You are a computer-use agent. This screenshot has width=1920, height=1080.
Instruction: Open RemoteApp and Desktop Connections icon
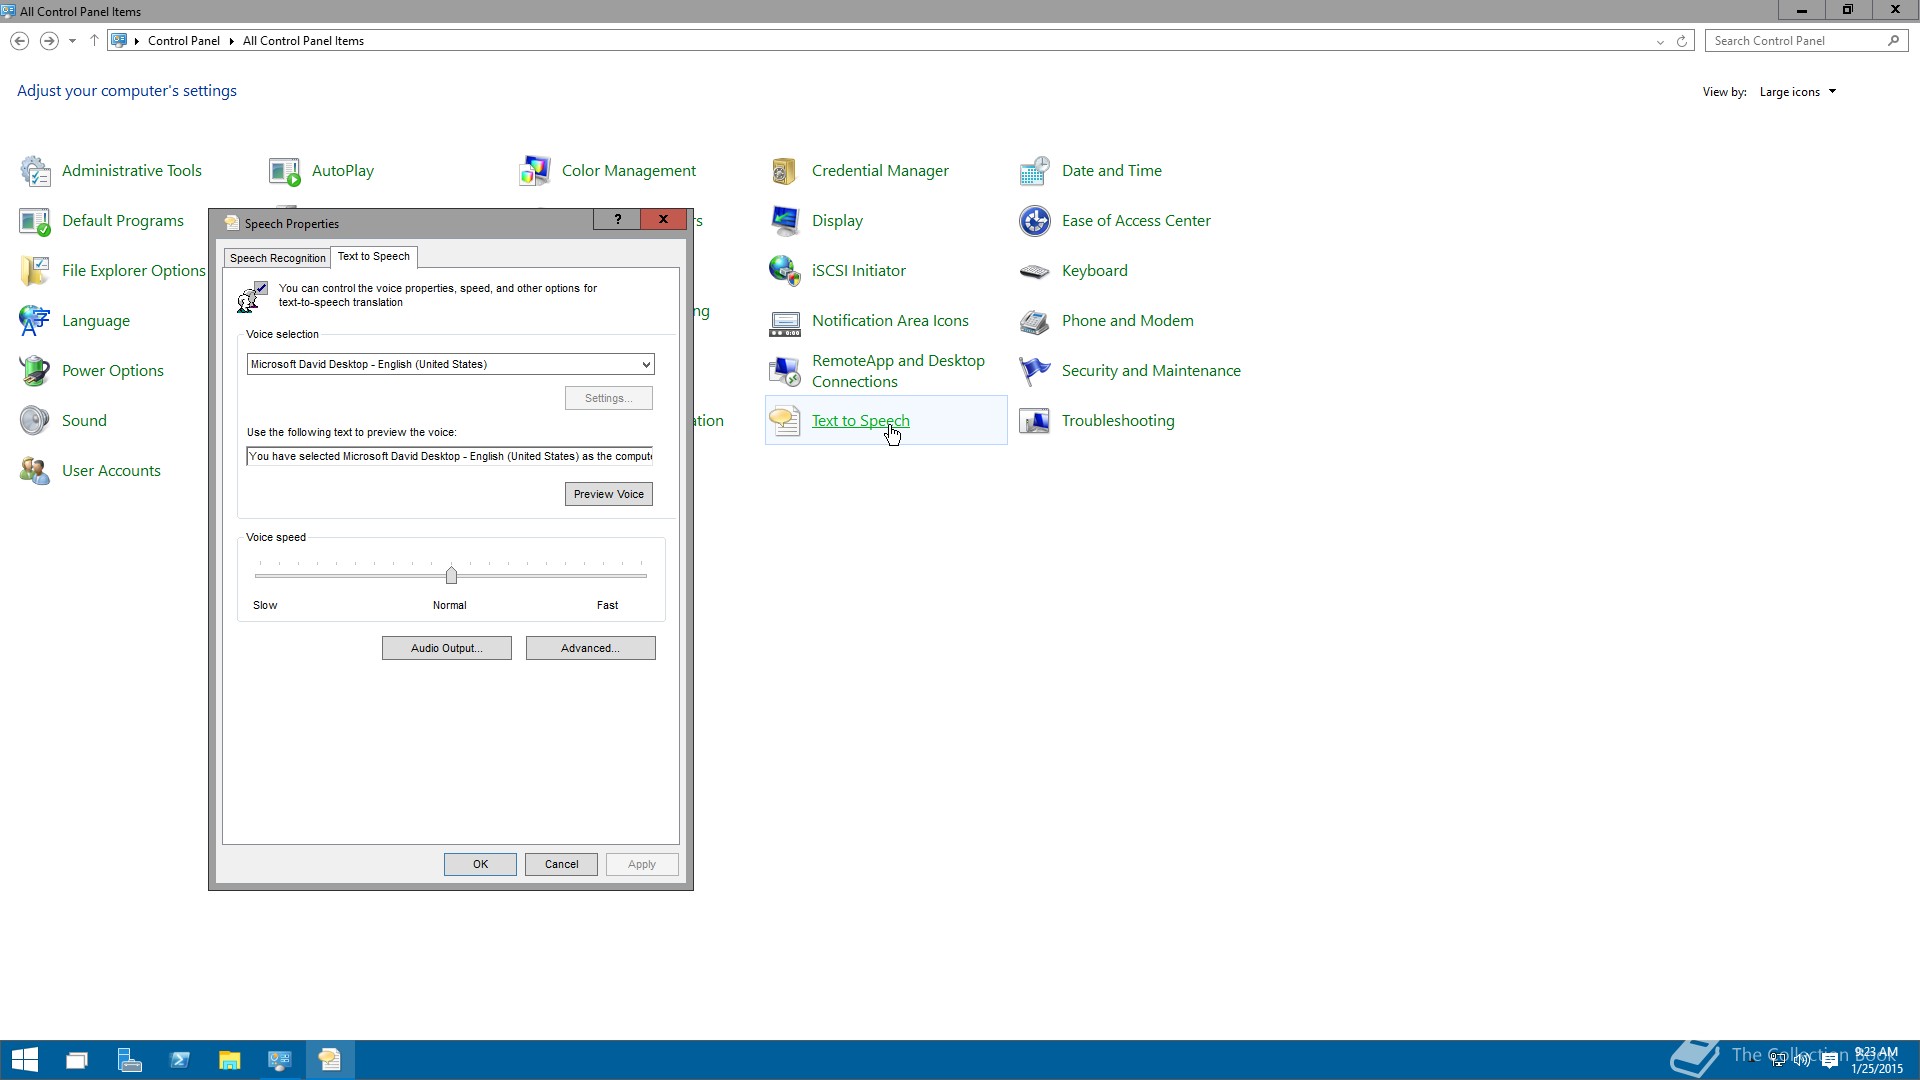tap(785, 371)
